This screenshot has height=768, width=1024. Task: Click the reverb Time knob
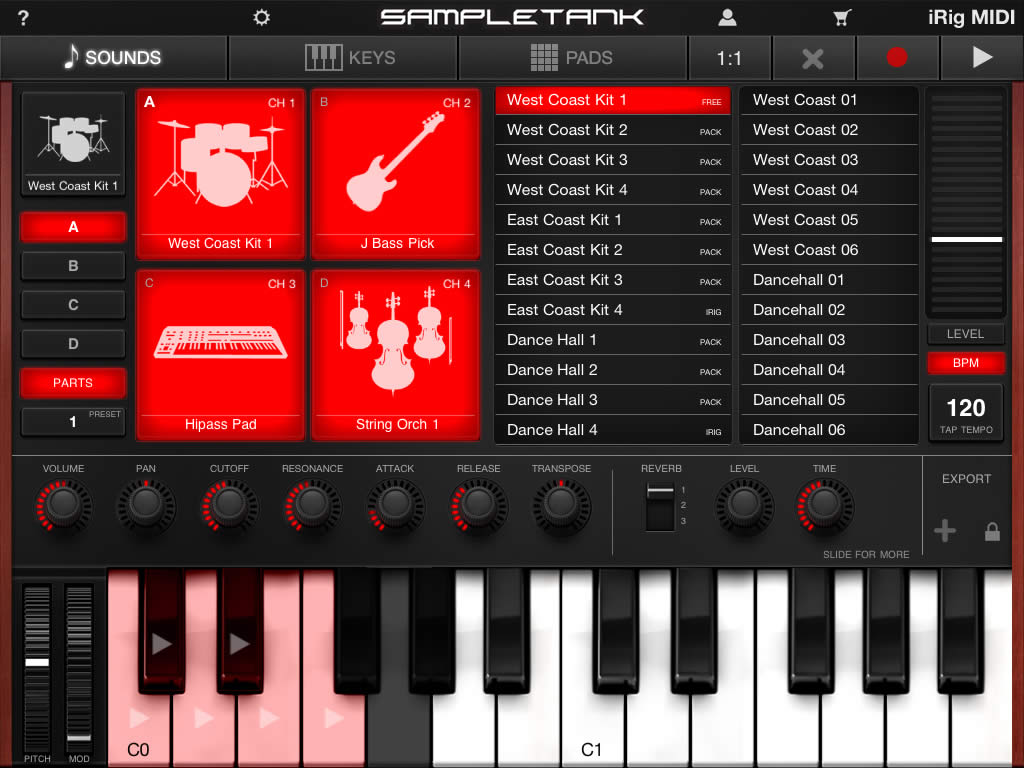coord(824,505)
